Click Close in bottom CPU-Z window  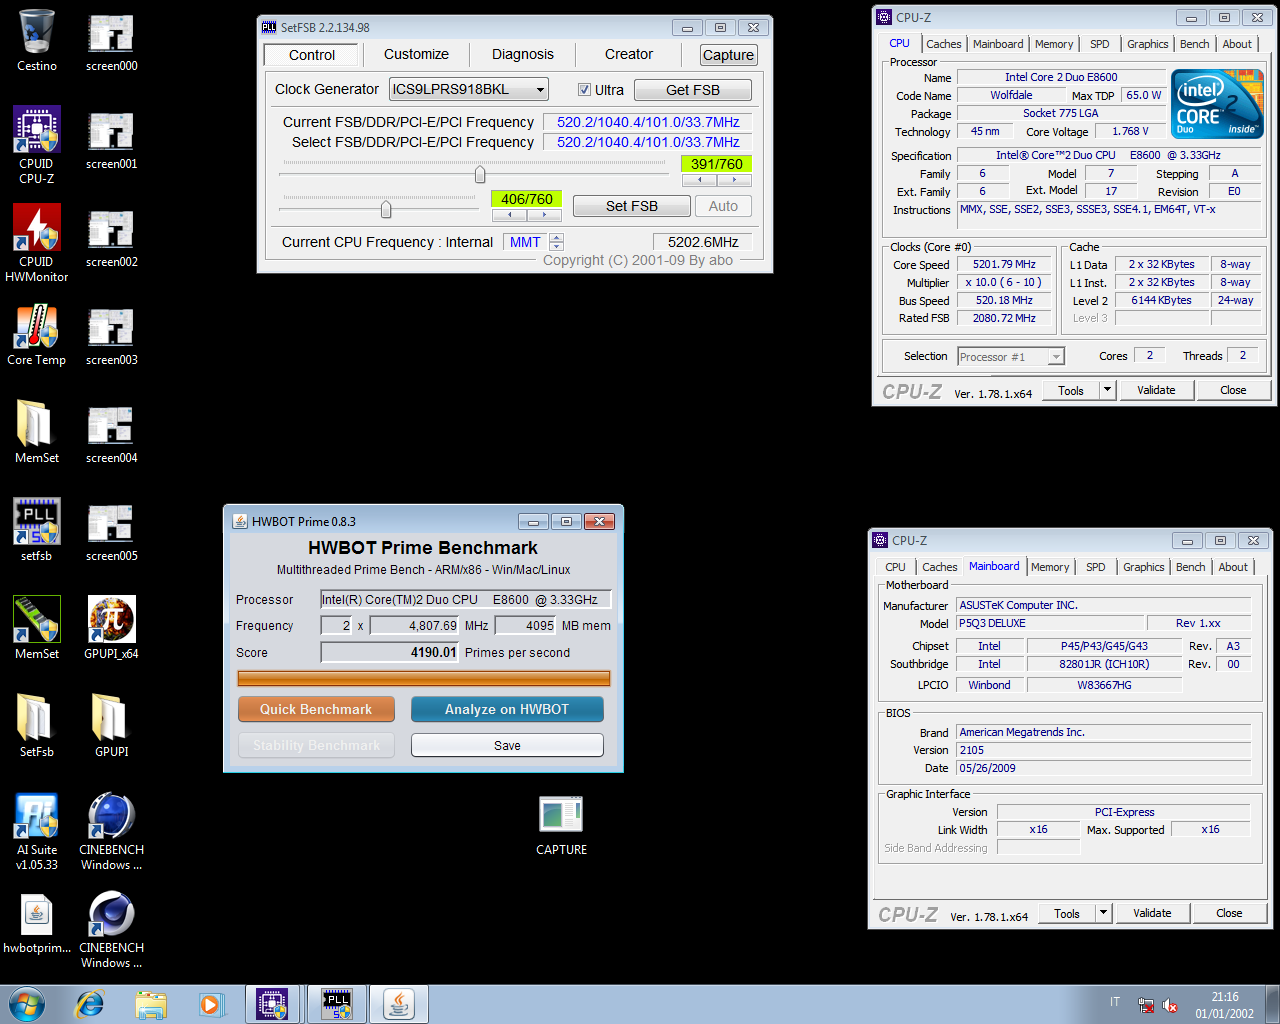(x=1229, y=913)
